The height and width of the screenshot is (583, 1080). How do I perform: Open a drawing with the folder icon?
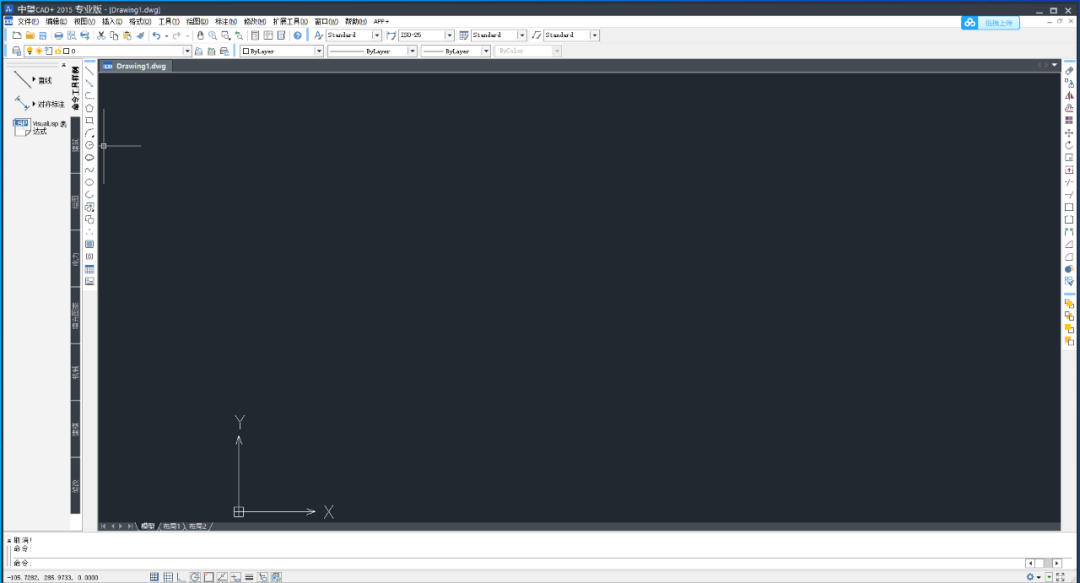tap(30, 35)
